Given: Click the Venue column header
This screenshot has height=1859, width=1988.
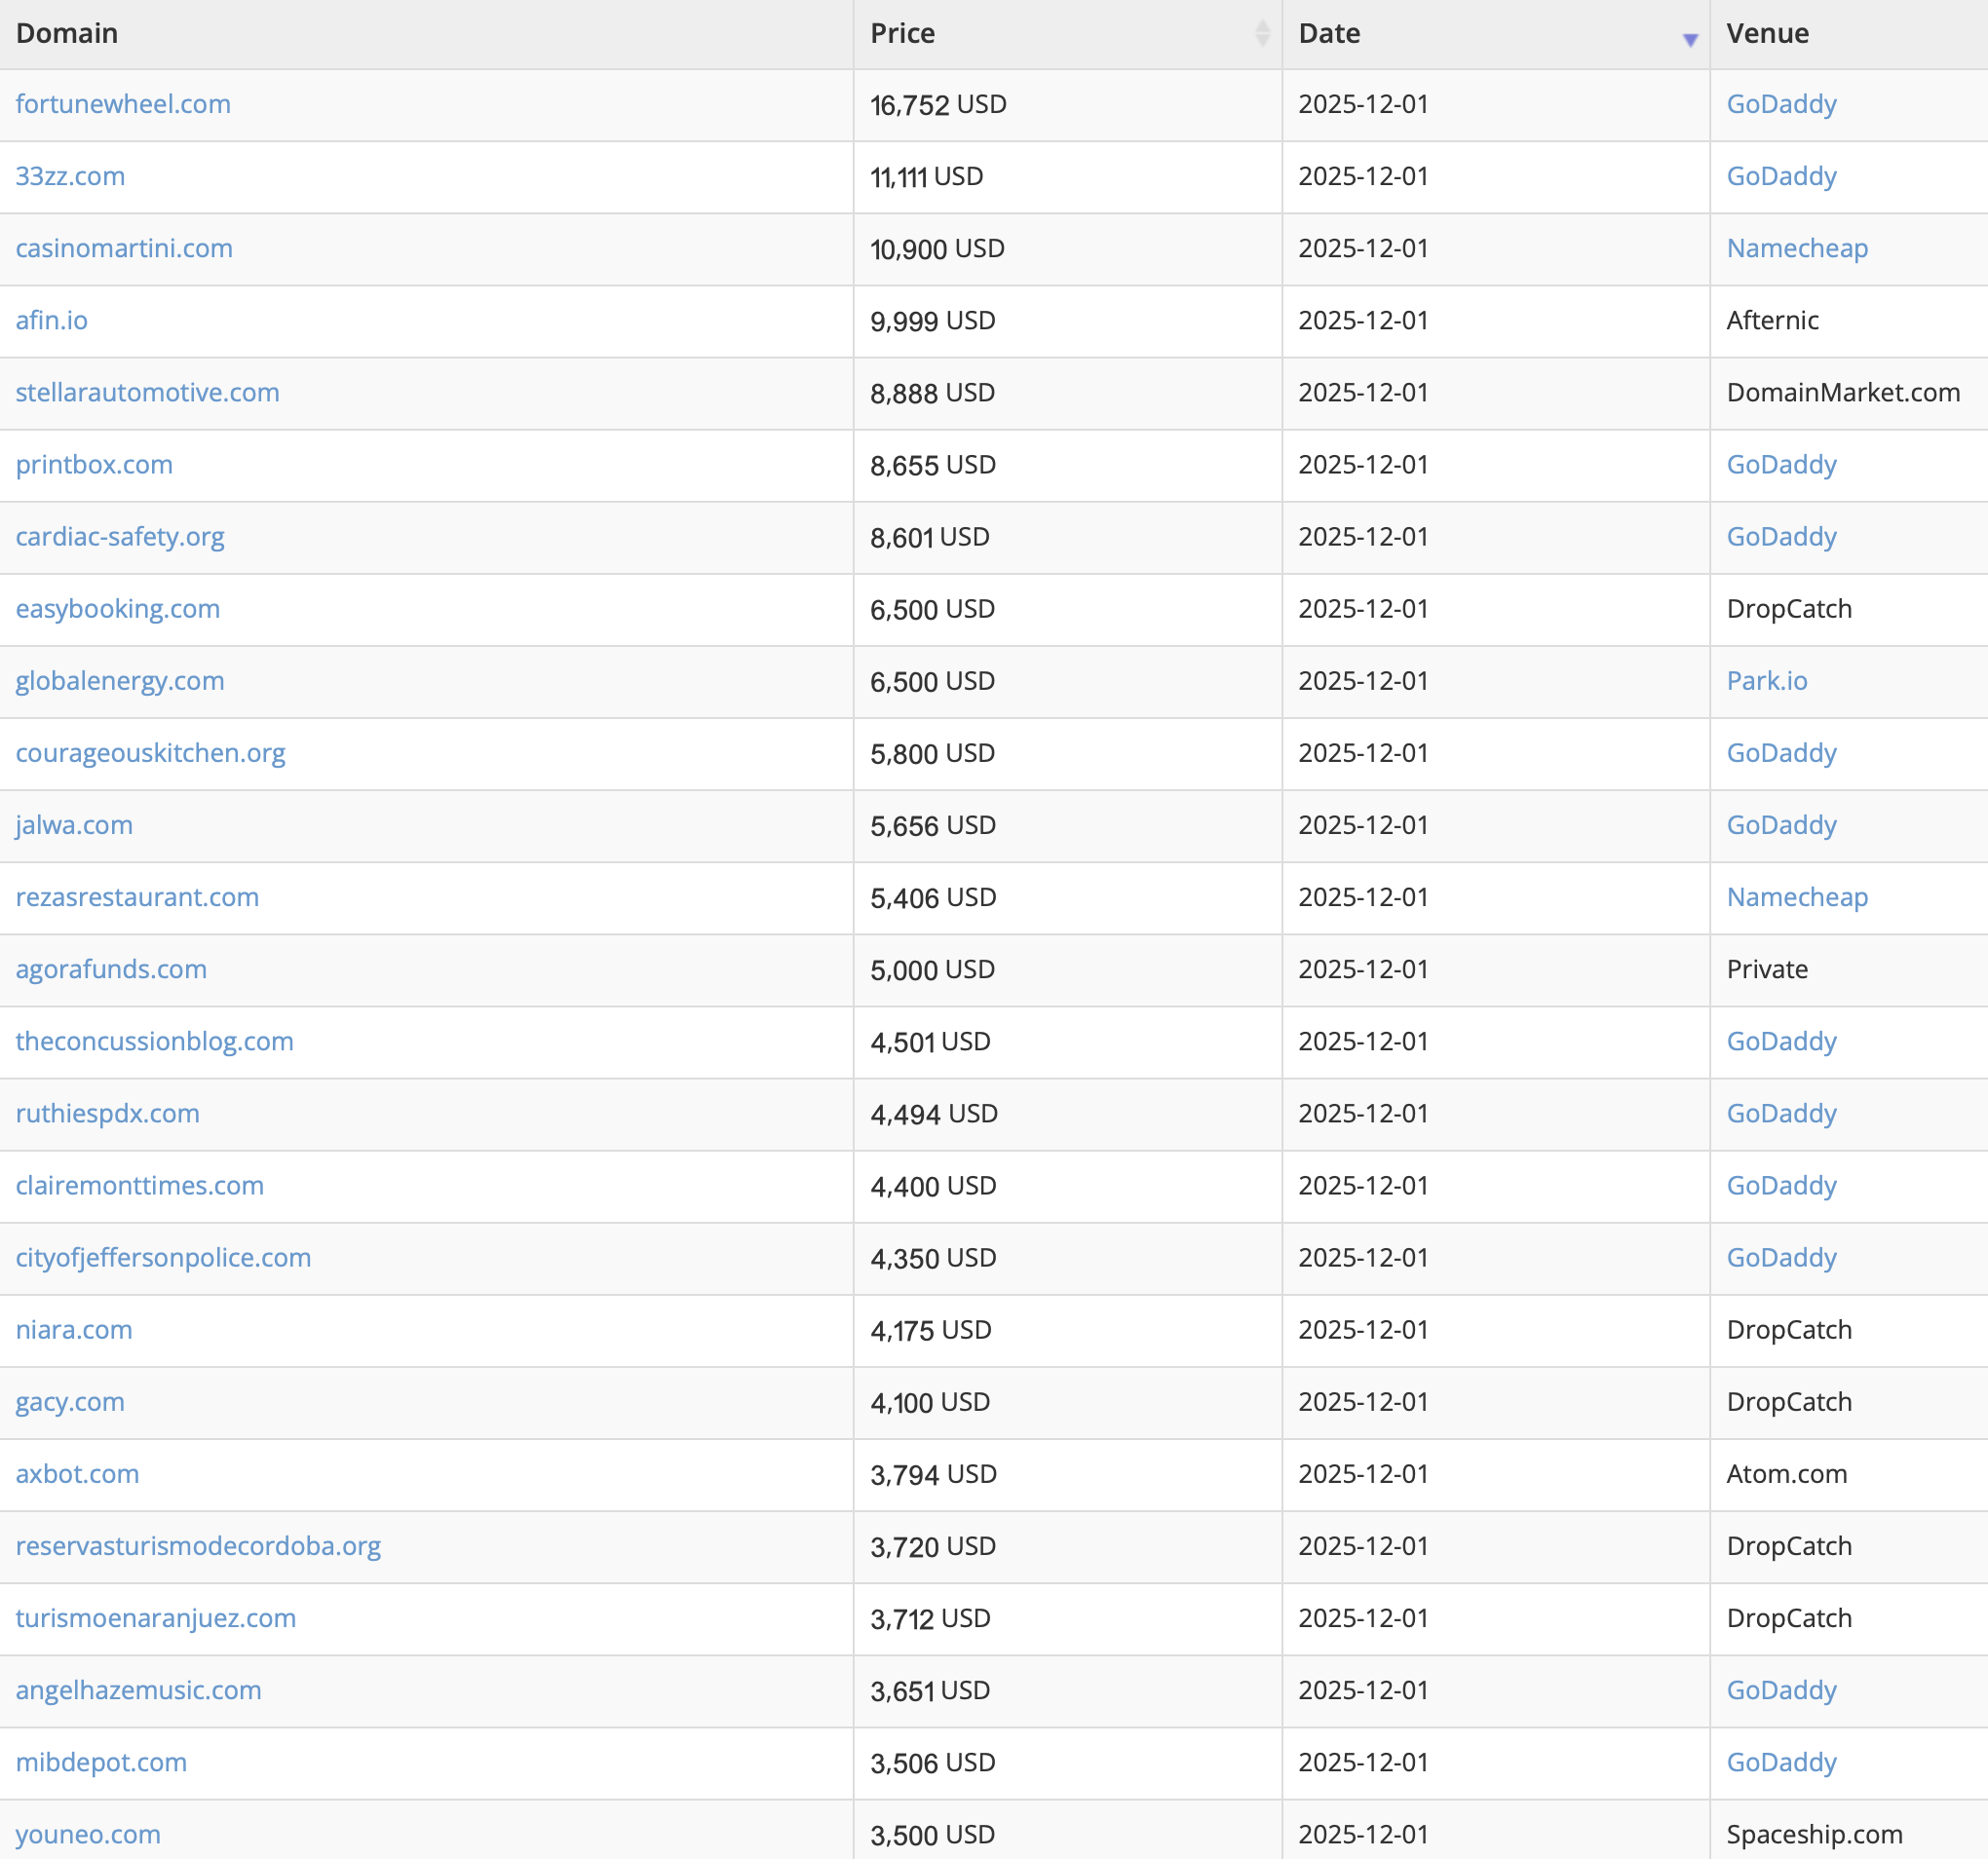Looking at the screenshot, I should [x=1767, y=33].
